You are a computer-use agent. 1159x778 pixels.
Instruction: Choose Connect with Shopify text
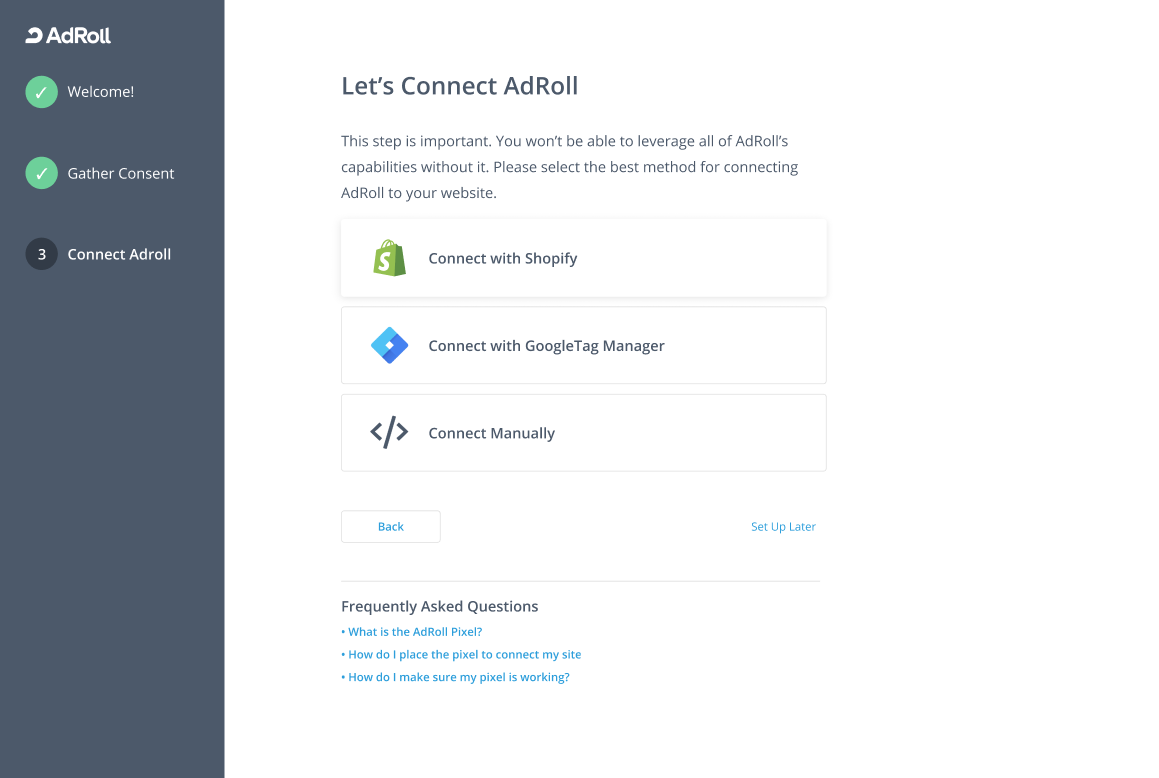(x=503, y=258)
